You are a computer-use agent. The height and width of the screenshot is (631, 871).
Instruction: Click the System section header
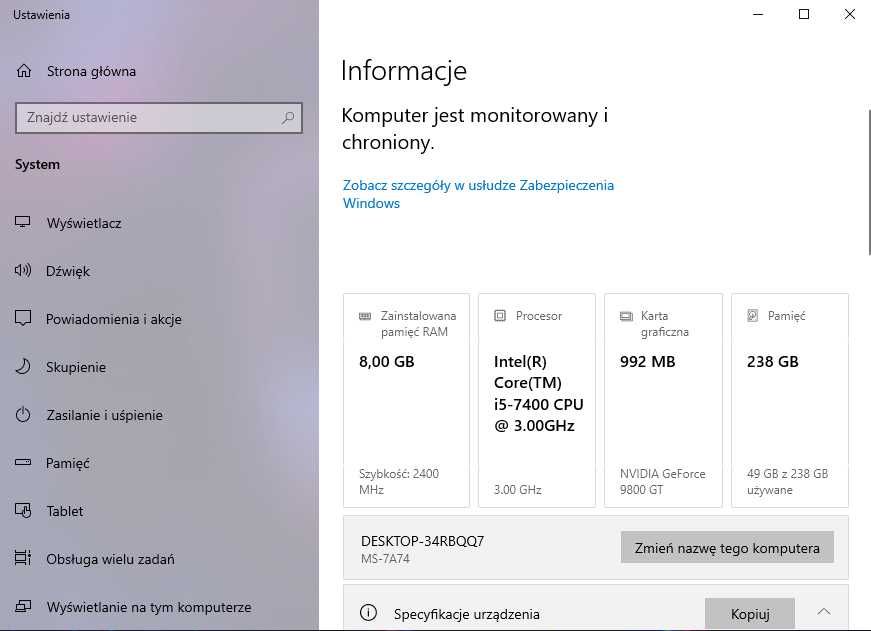(37, 164)
